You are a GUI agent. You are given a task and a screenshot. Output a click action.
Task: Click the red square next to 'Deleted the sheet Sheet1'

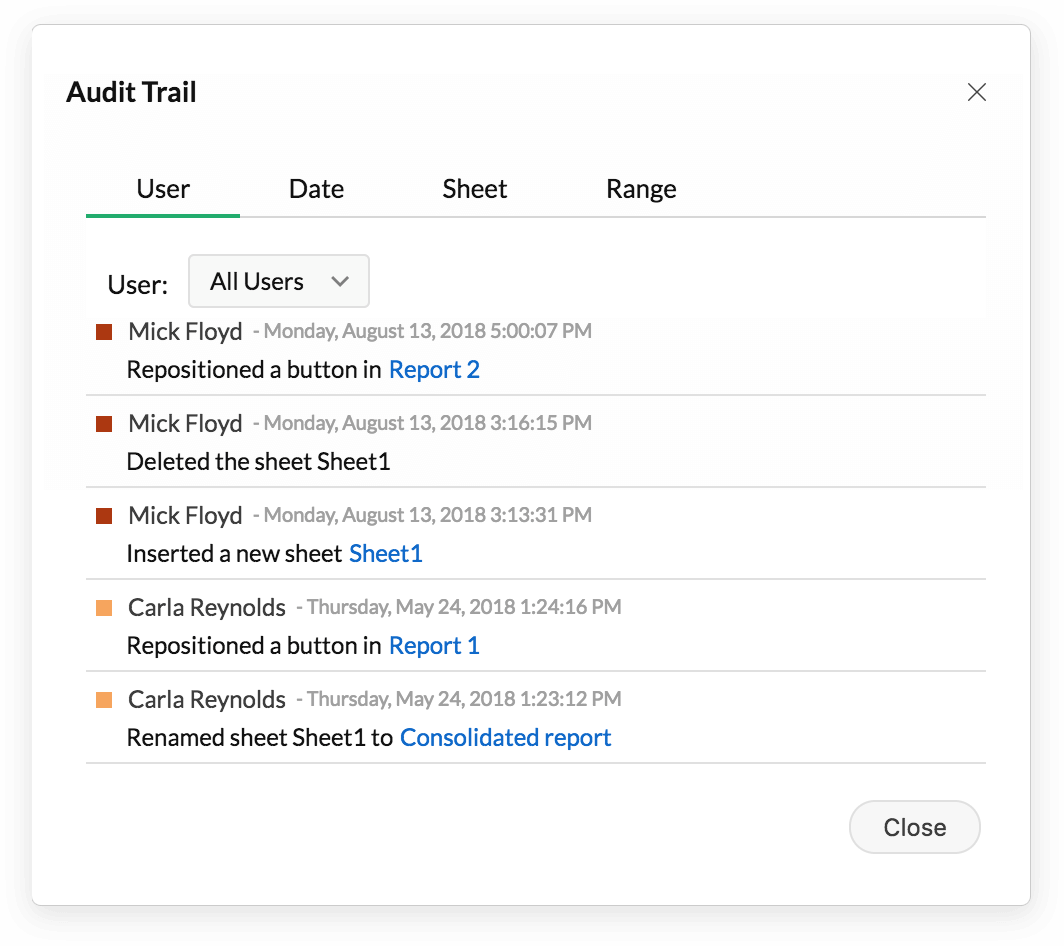point(104,422)
